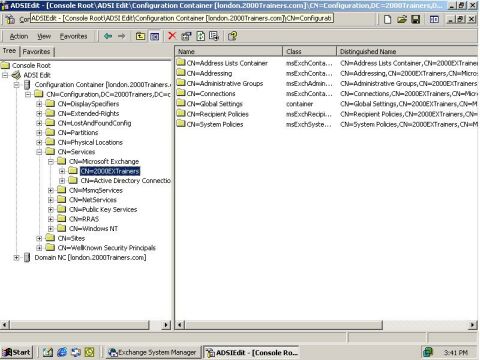The width and height of the screenshot is (480, 360).
Task: Click the red Delete X icon
Action: pyautogui.click(x=172, y=36)
